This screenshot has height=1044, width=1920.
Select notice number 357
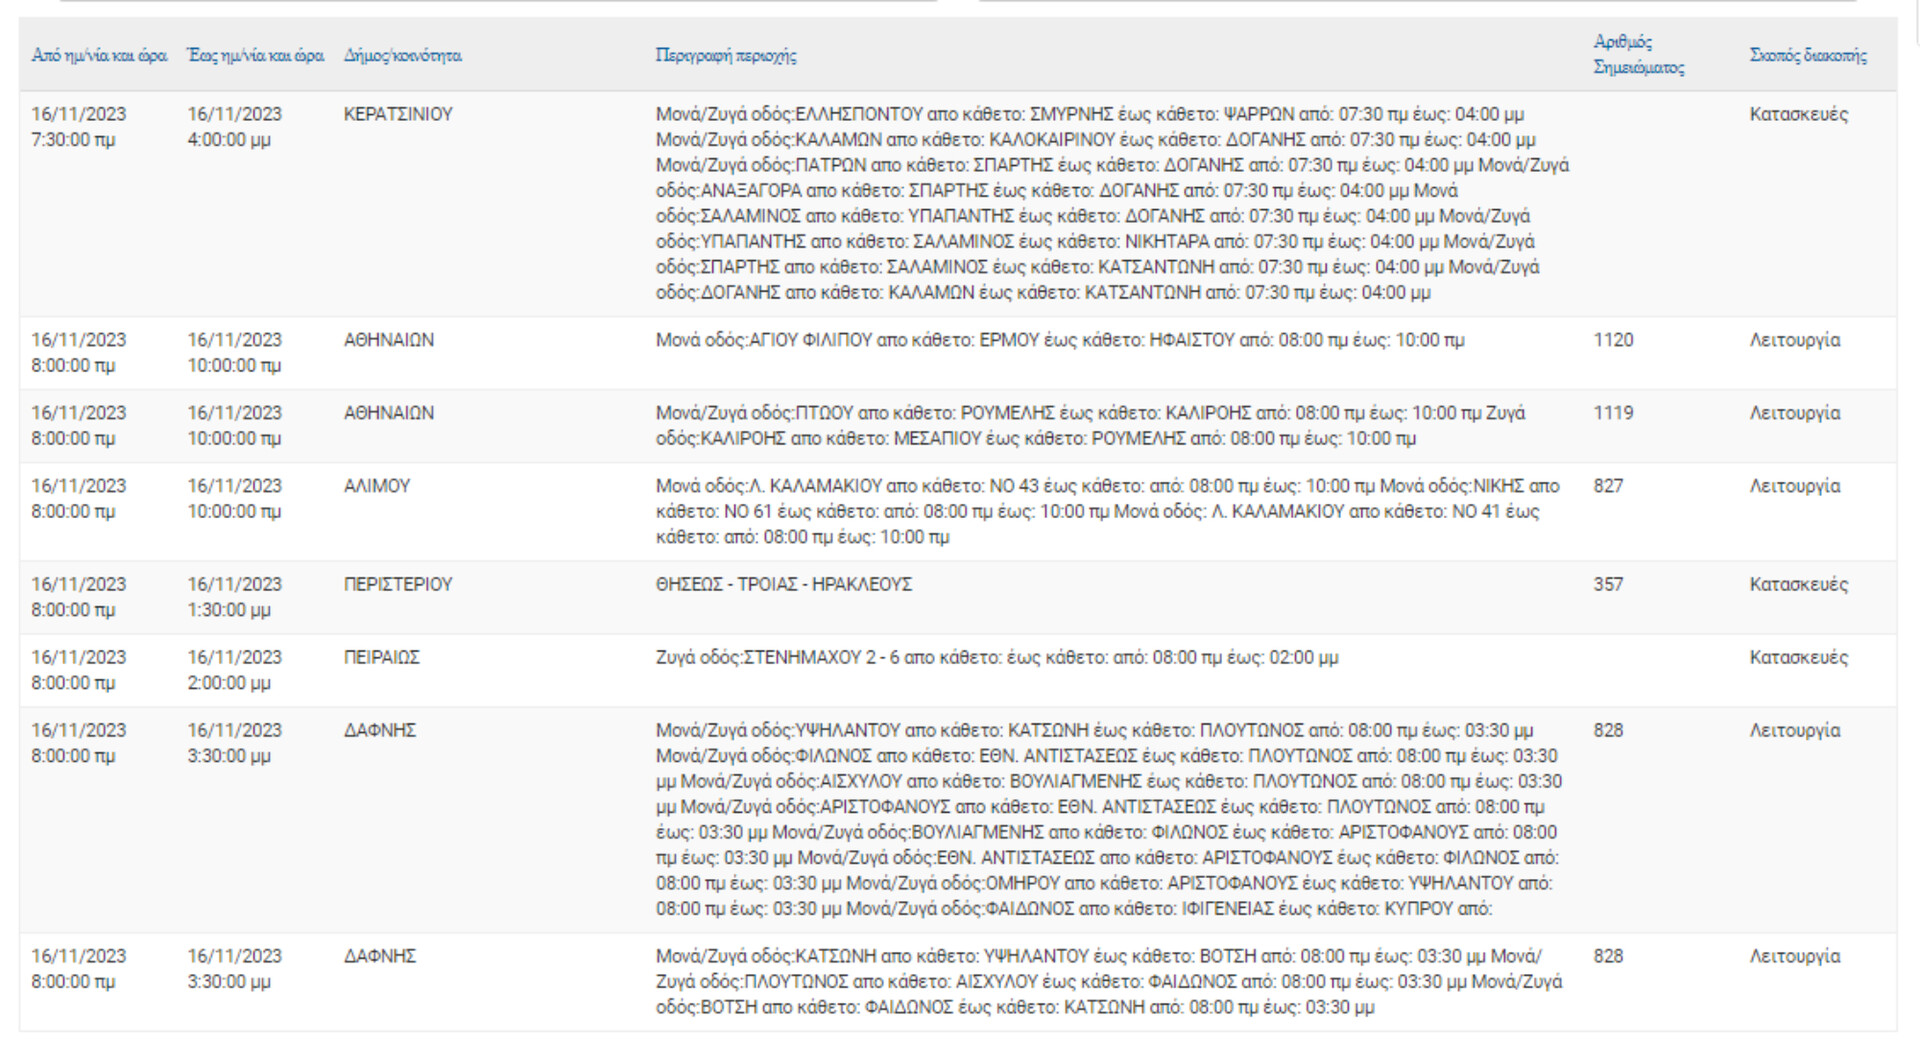pyautogui.click(x=1608, y=584)
